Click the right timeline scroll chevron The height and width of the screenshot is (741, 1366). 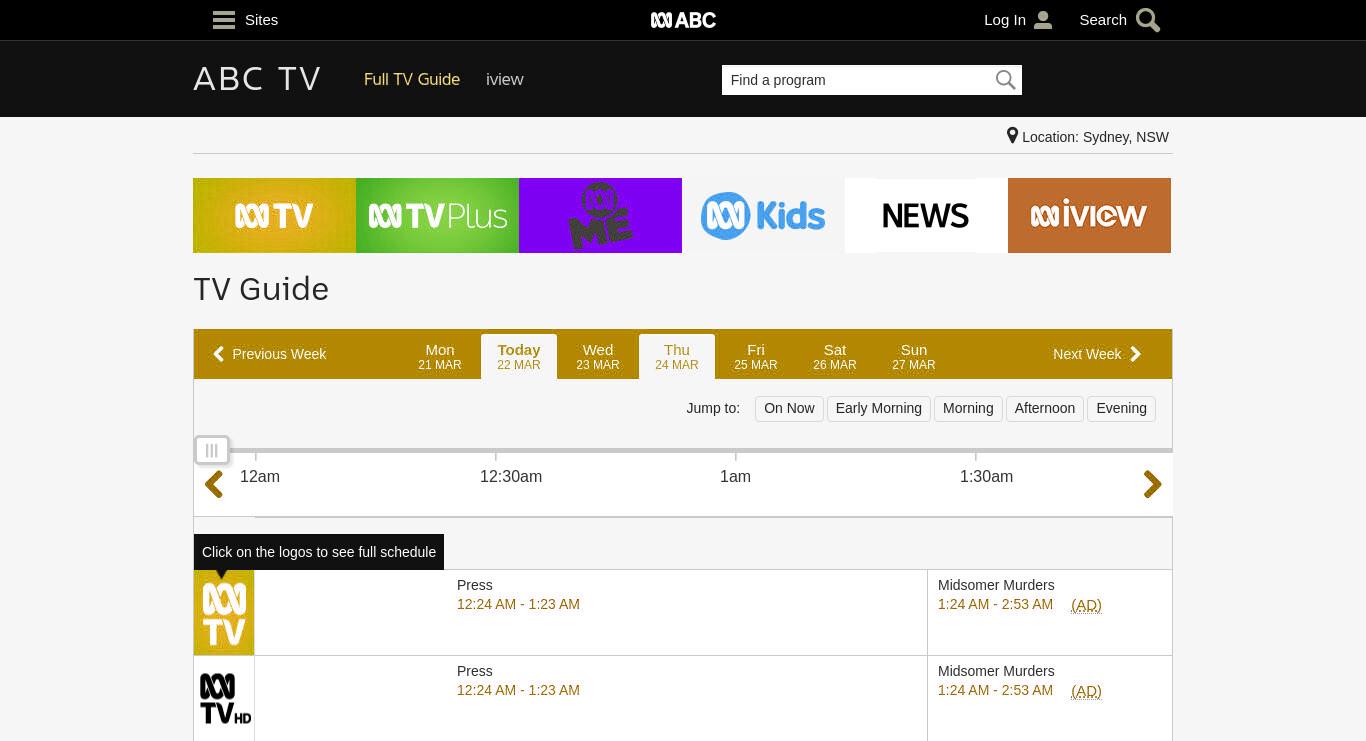[x=1152, y=485]
